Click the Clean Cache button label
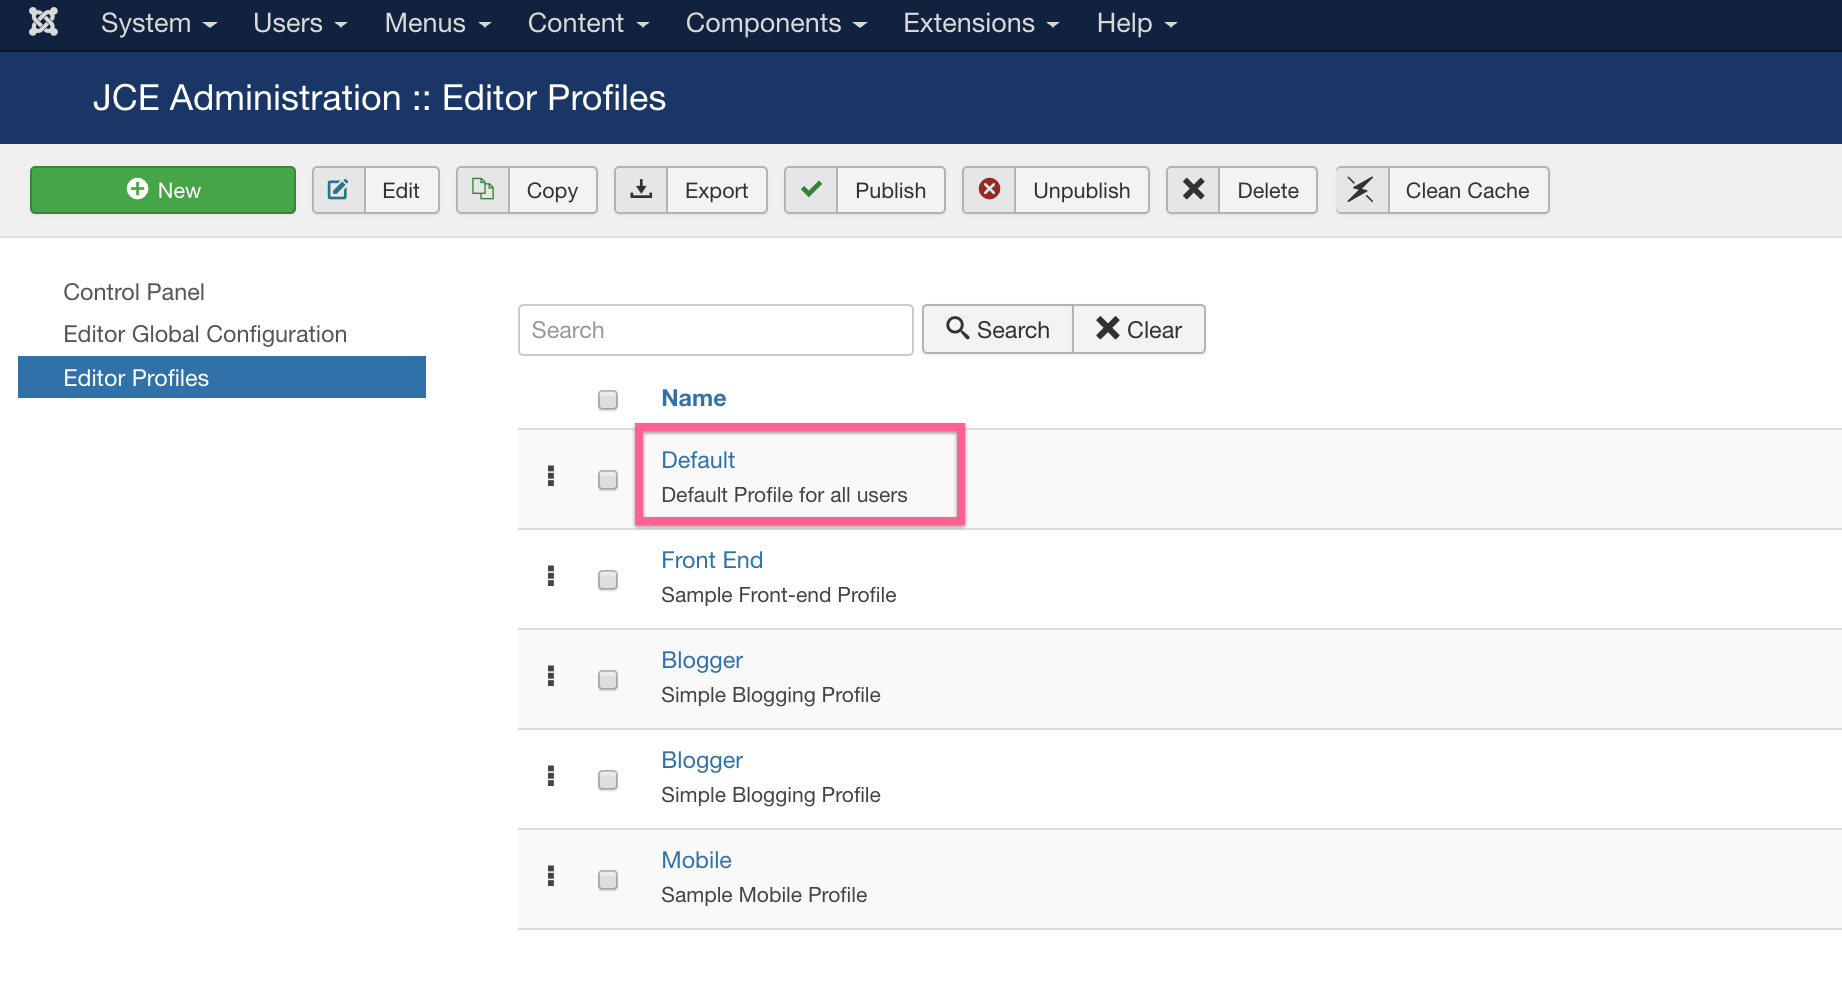1842x1002 pixels. (1467, 190)
